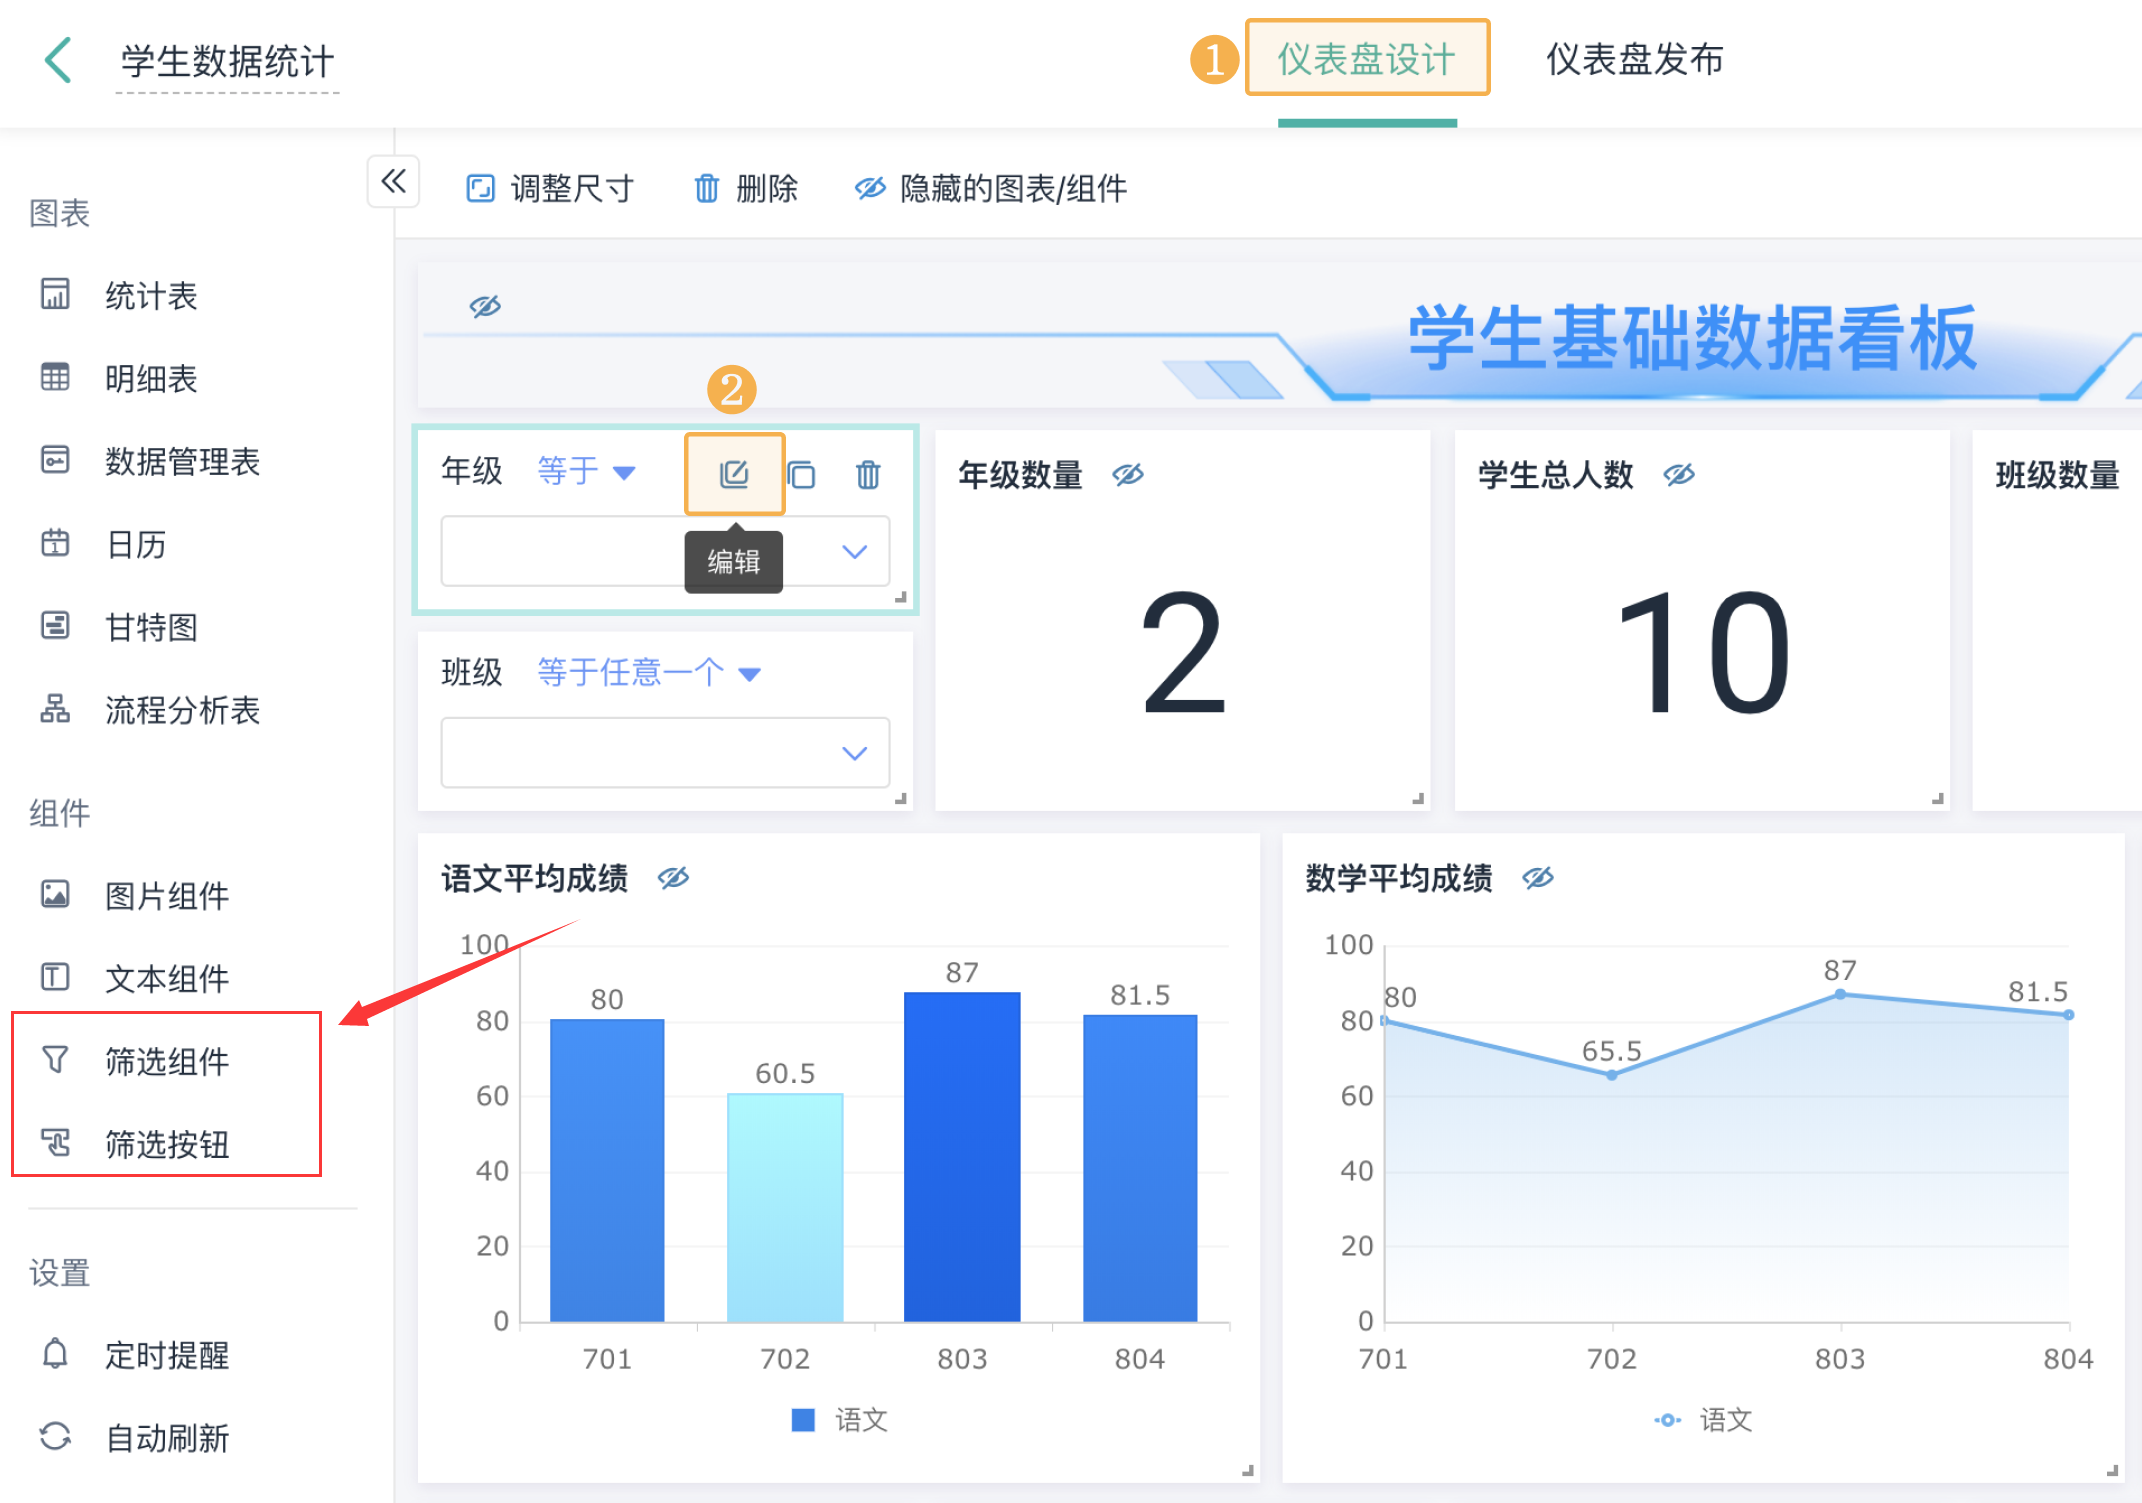This screenshot has height=1503, width=2142.
Task: Open the 等于 condition dropdown for 年级
Action: tap(586, 471)
